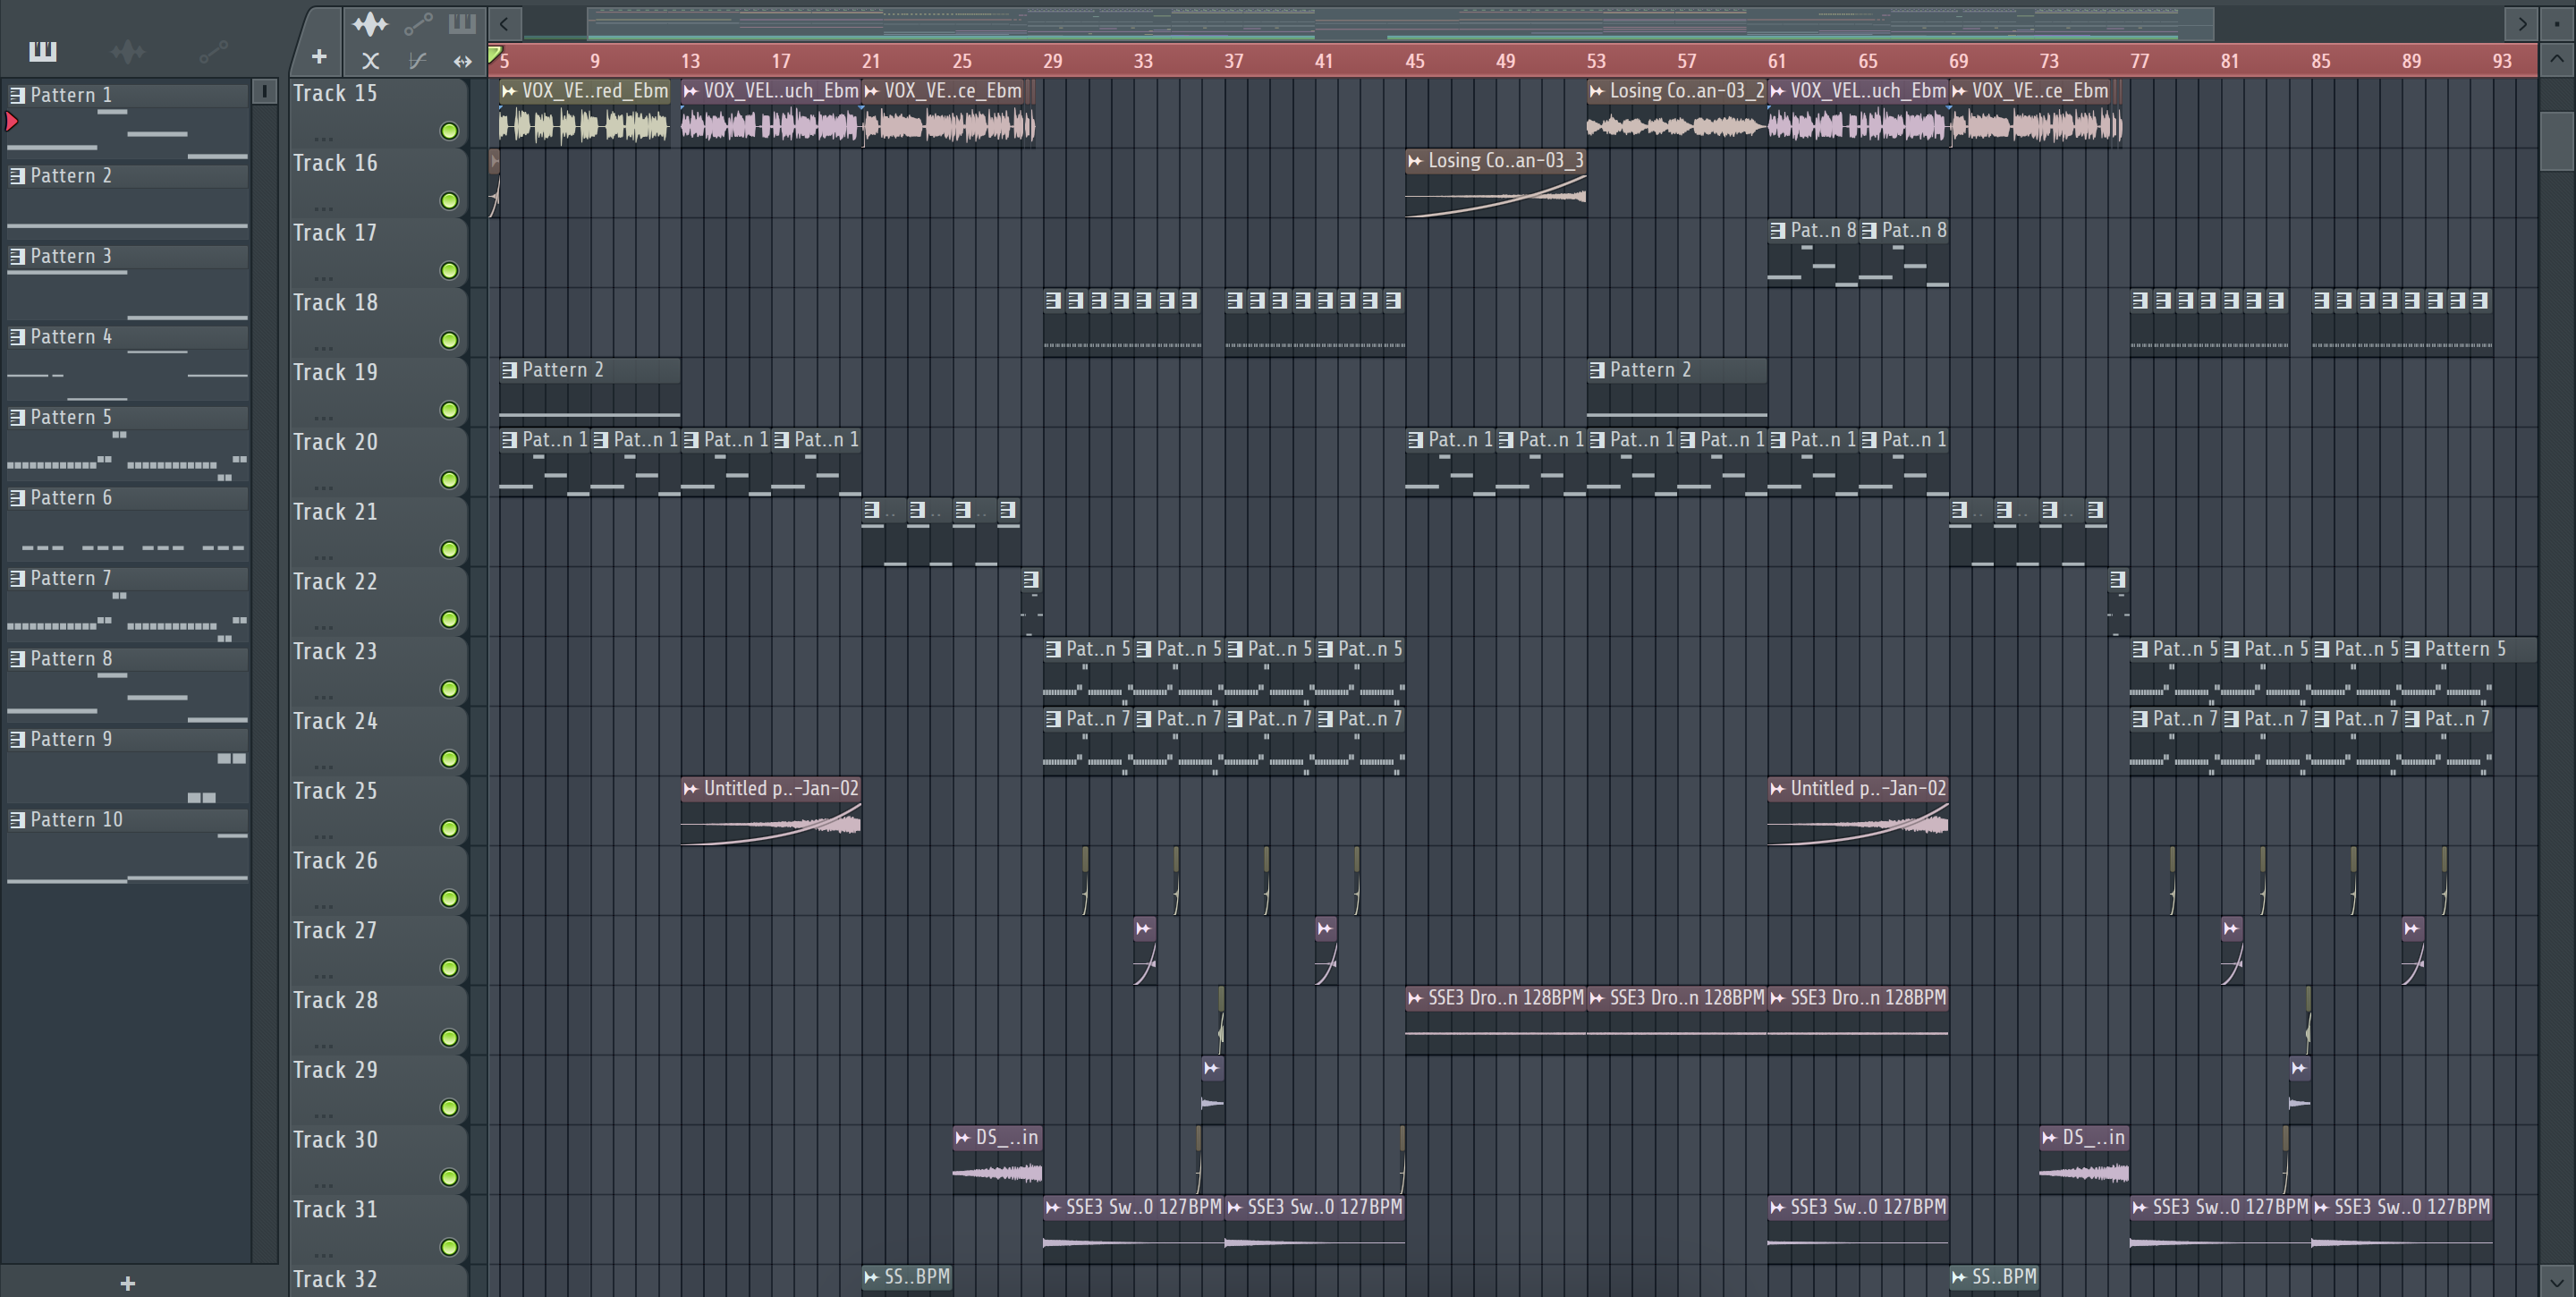Open the three-dots menu of Track 28

point(323,1045)
